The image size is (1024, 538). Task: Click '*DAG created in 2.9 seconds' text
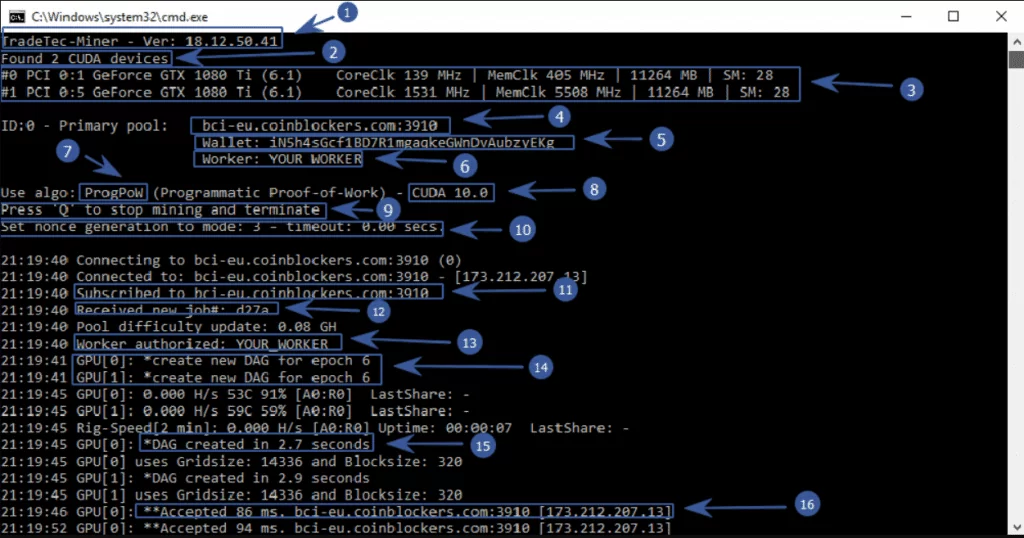pos(257,478)
